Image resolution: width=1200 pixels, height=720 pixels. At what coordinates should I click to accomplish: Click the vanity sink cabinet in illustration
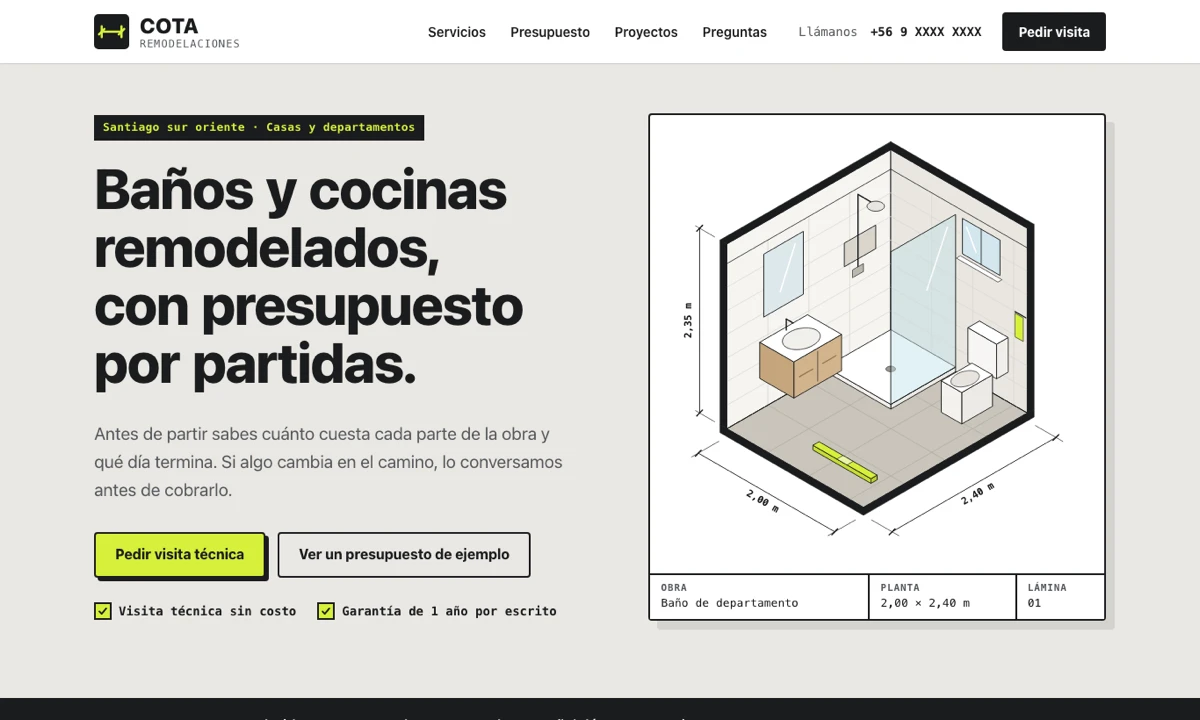point(800,357)
